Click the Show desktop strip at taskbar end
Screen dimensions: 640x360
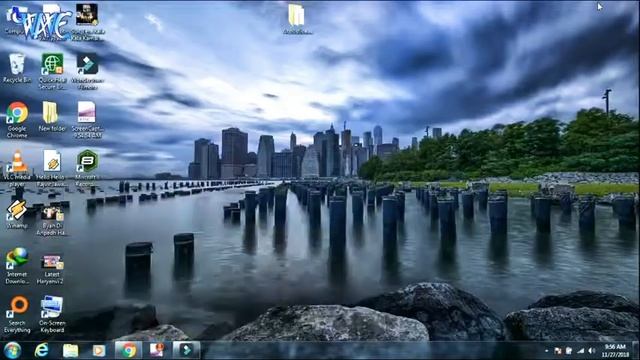636,351
